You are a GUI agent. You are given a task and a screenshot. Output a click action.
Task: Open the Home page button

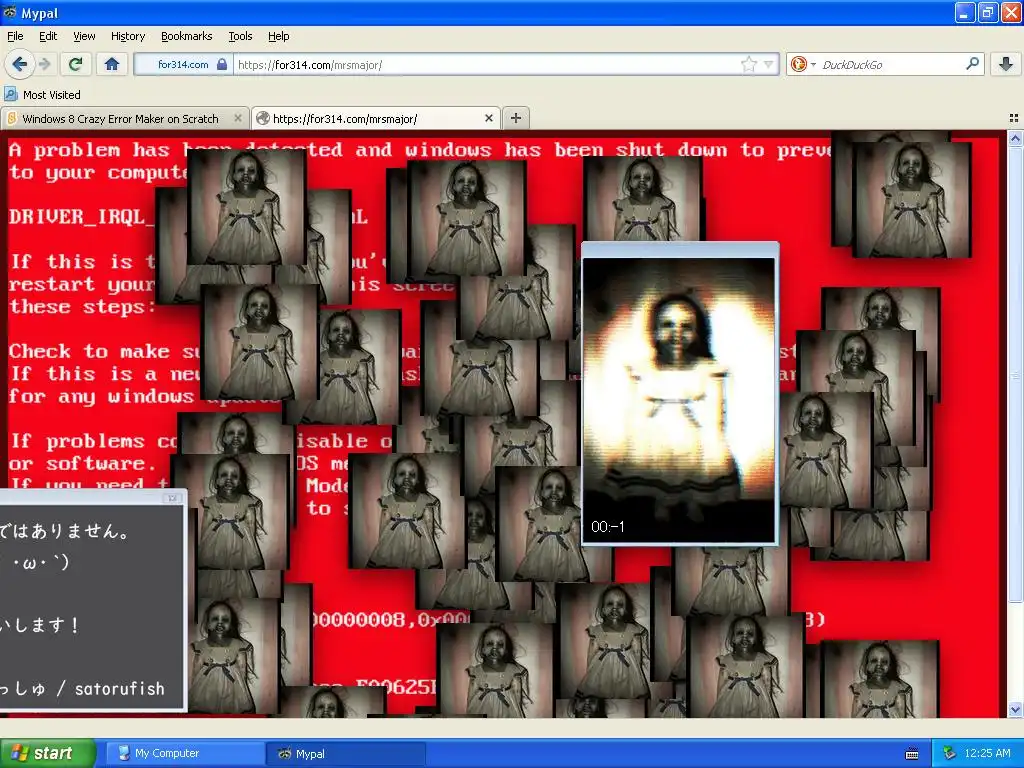click(112, 64)
